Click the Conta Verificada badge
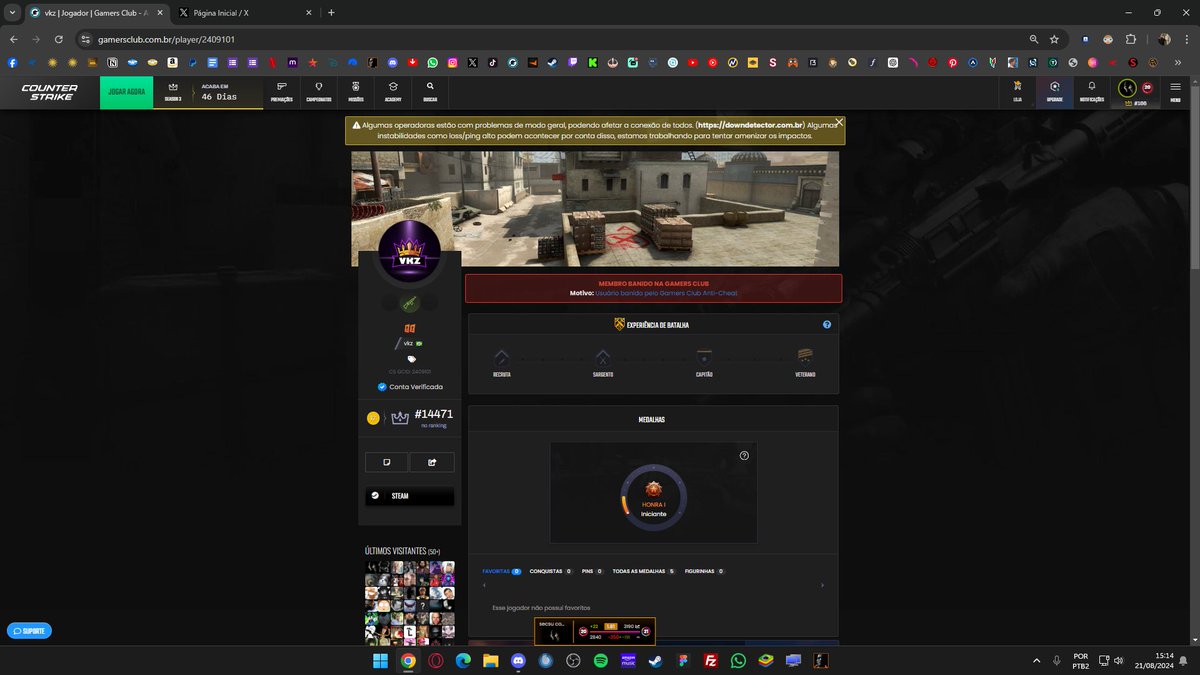Image resolution: width=1200 pixels, height=675 pixels. pos(410,387)
